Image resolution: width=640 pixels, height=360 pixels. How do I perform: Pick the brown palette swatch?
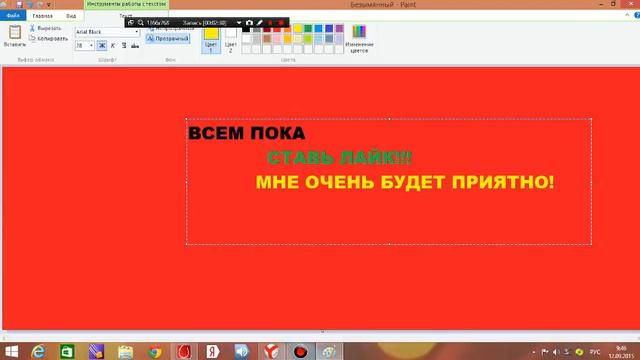(267, 39)
